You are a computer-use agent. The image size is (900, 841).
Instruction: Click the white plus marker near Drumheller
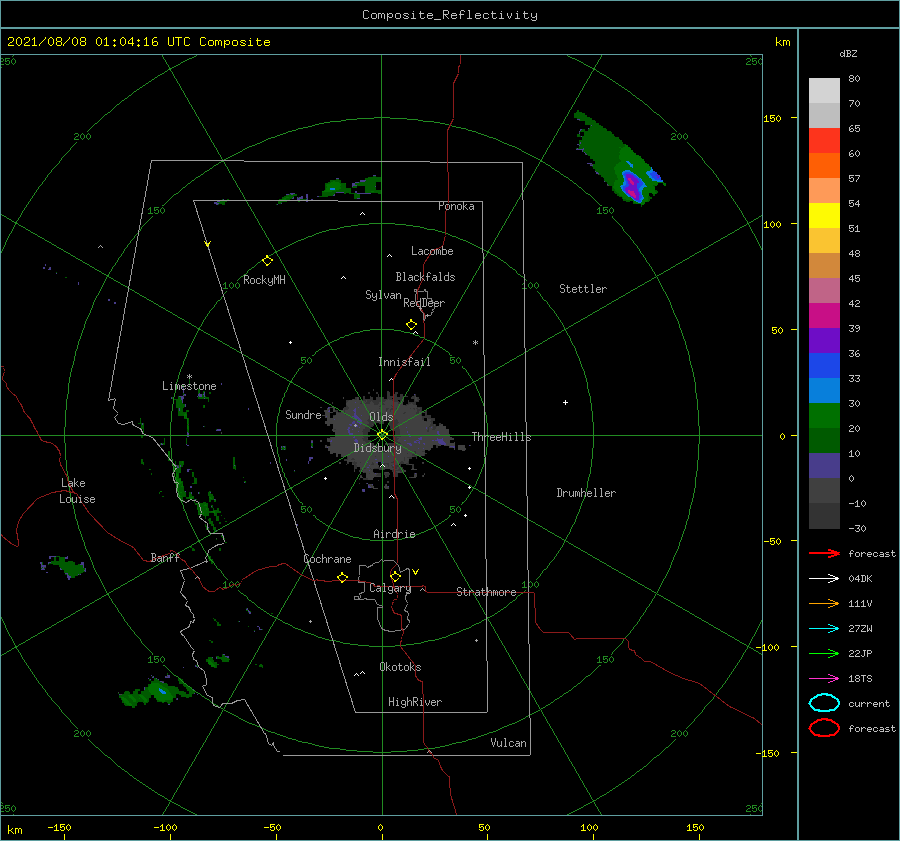coord(565,402)
